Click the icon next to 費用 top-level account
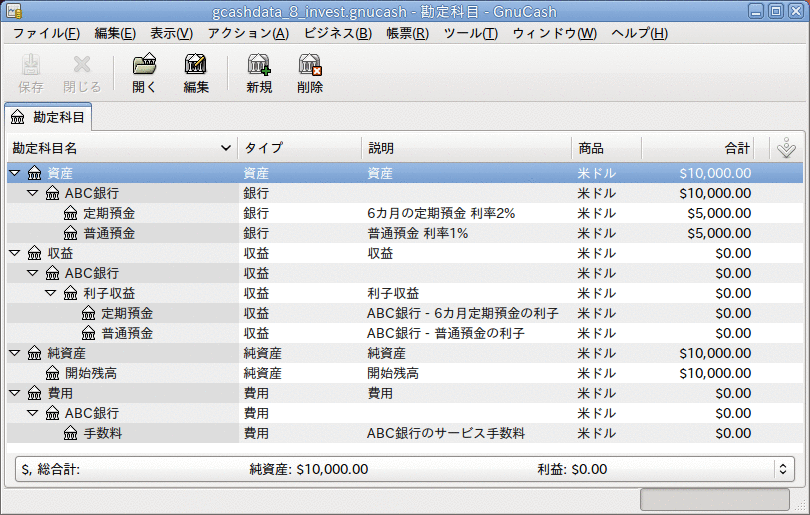Screen dimensions: 810x515 [x=35, y=393]
